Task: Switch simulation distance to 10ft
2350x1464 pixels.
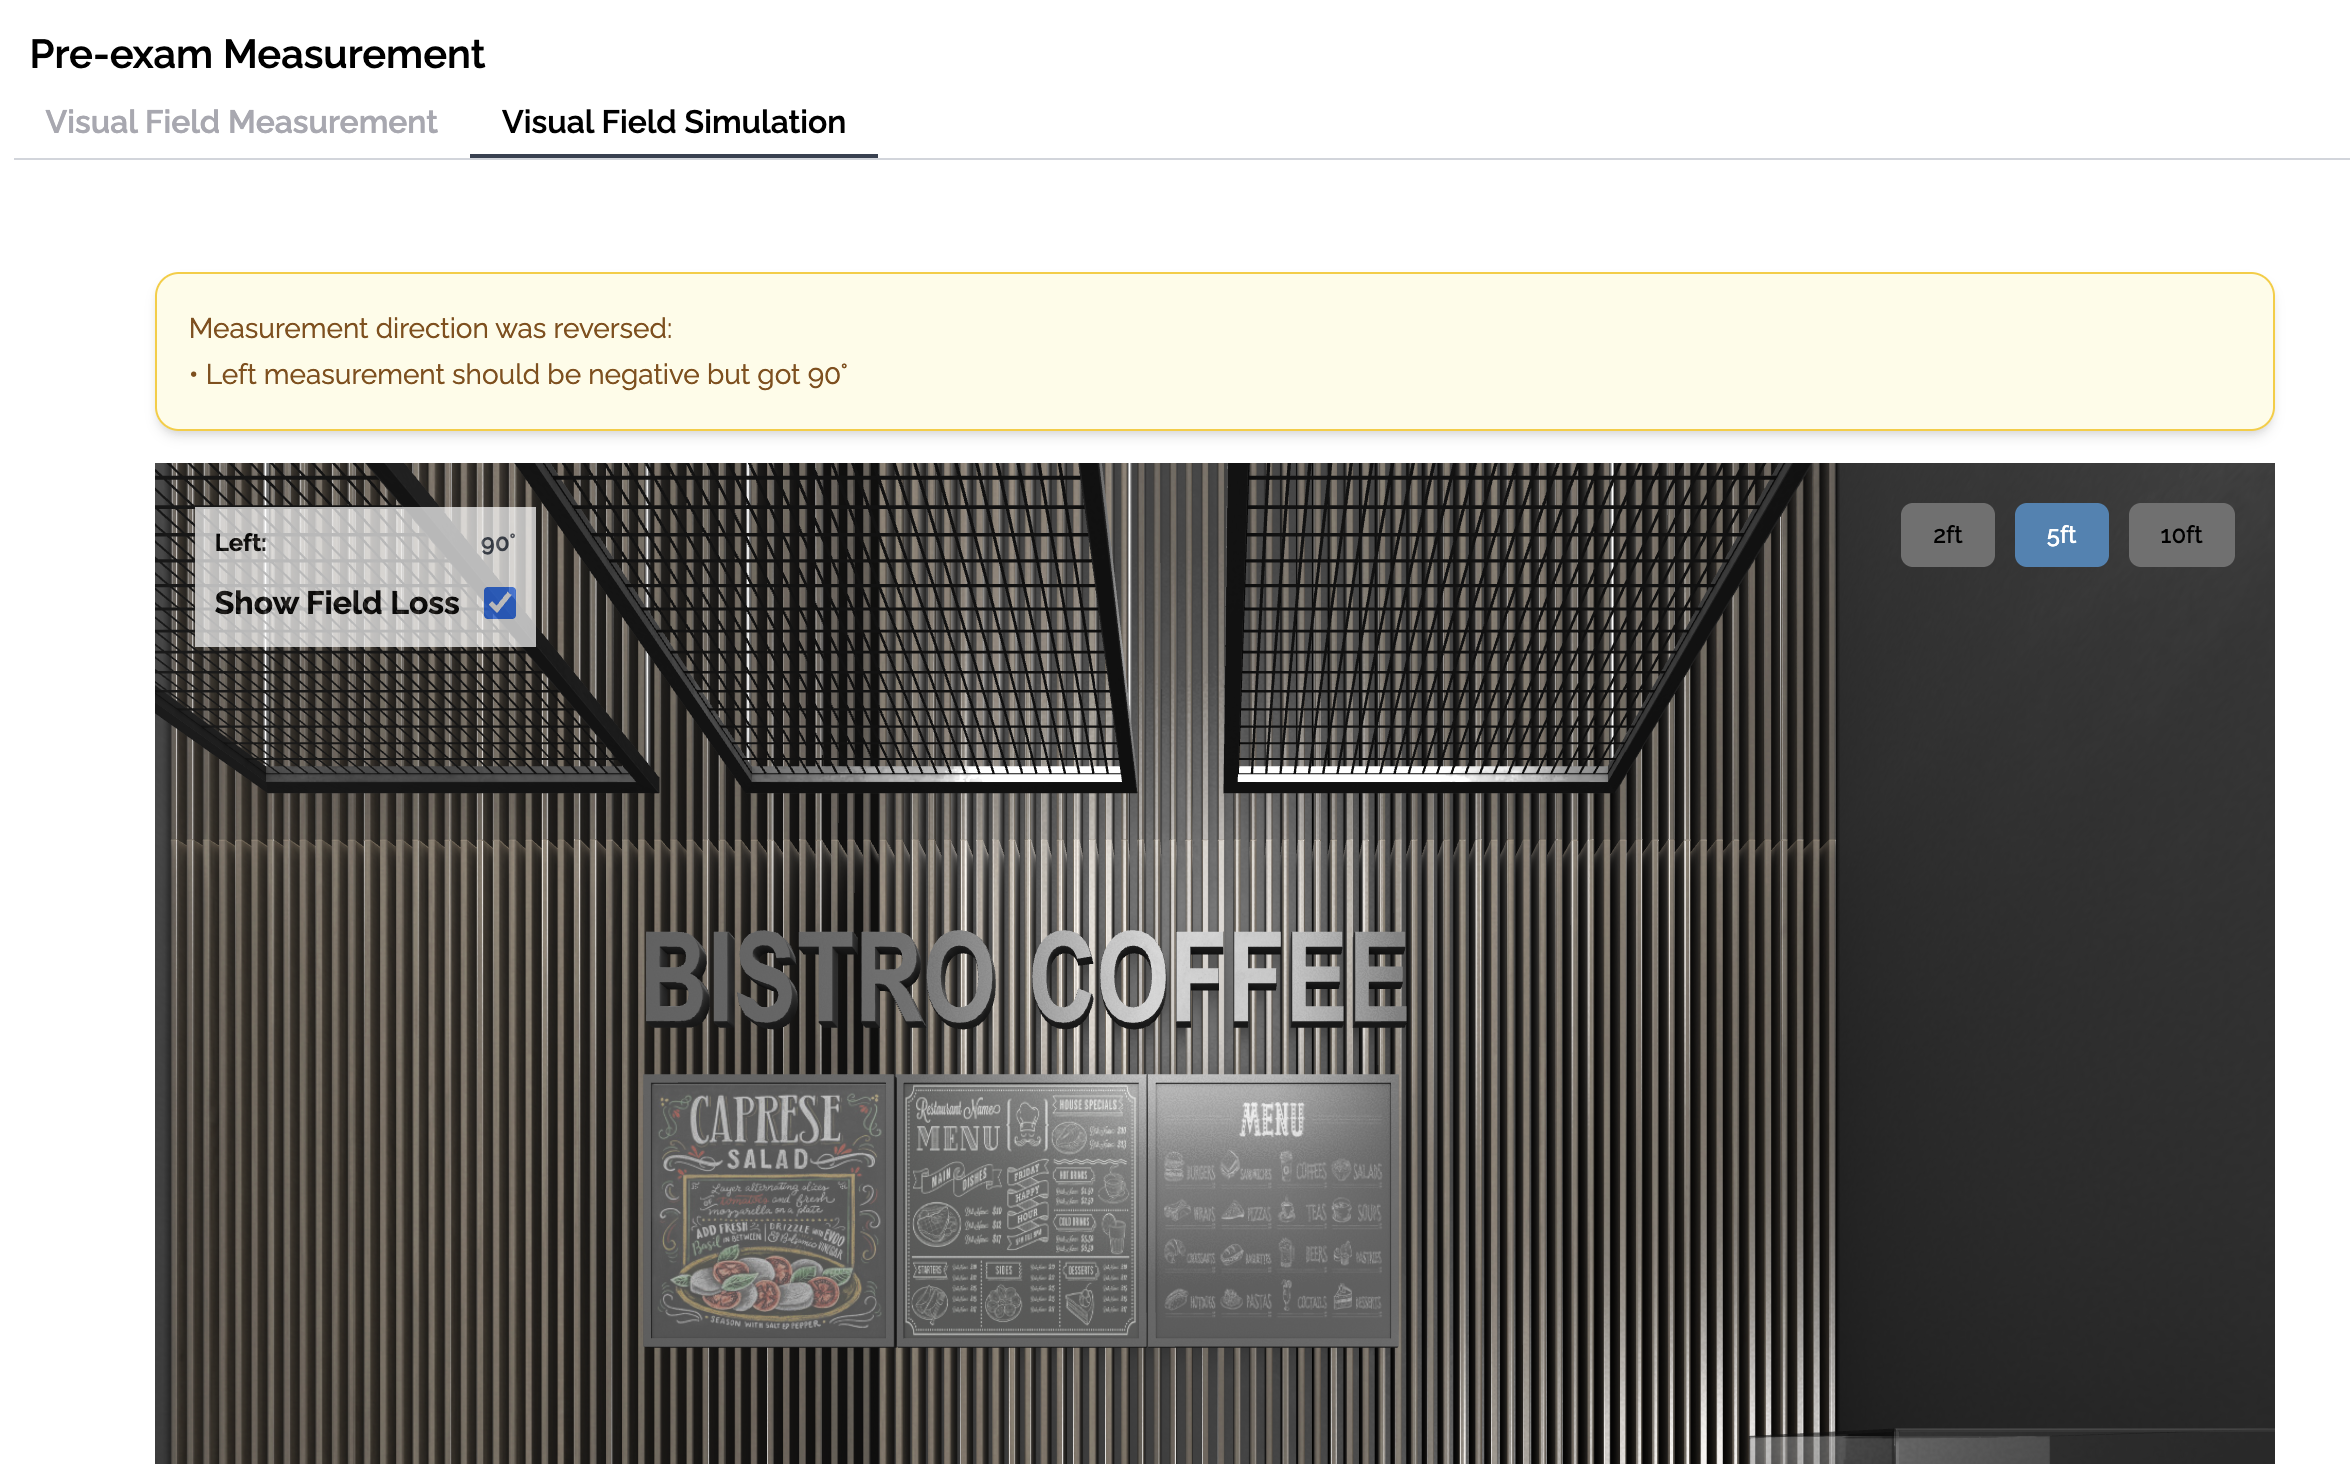Action: [2180, 535]
